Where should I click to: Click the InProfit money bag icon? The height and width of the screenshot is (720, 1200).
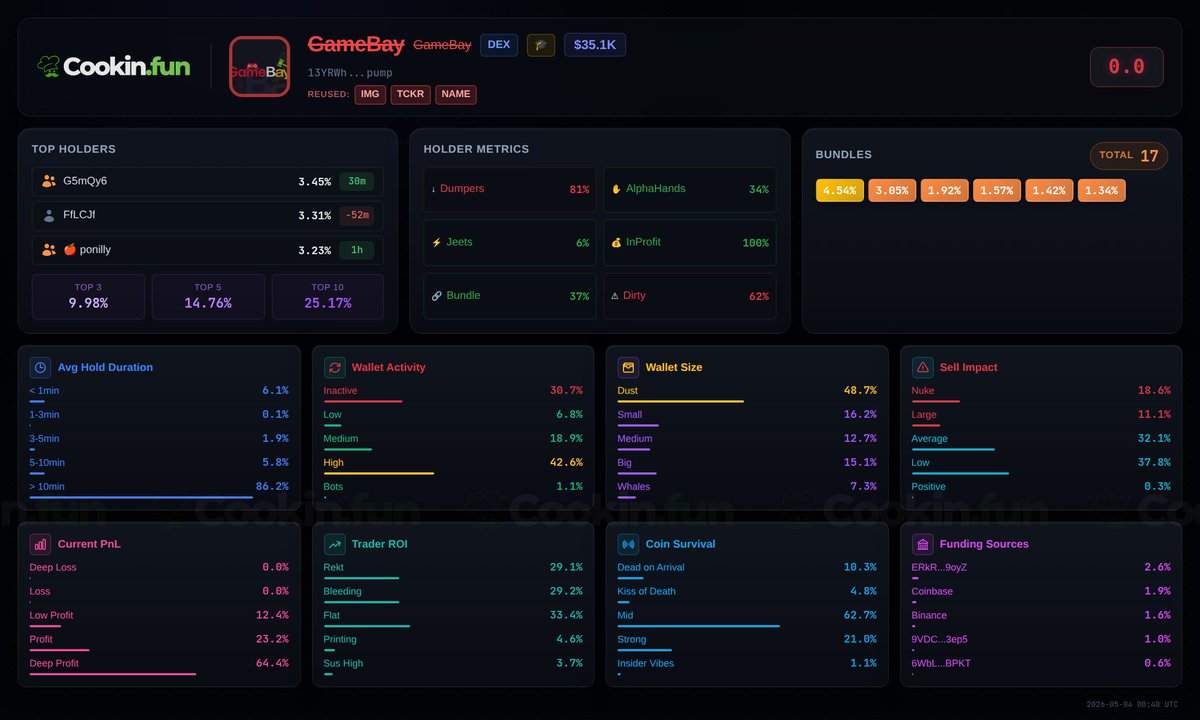pos(616,242)
